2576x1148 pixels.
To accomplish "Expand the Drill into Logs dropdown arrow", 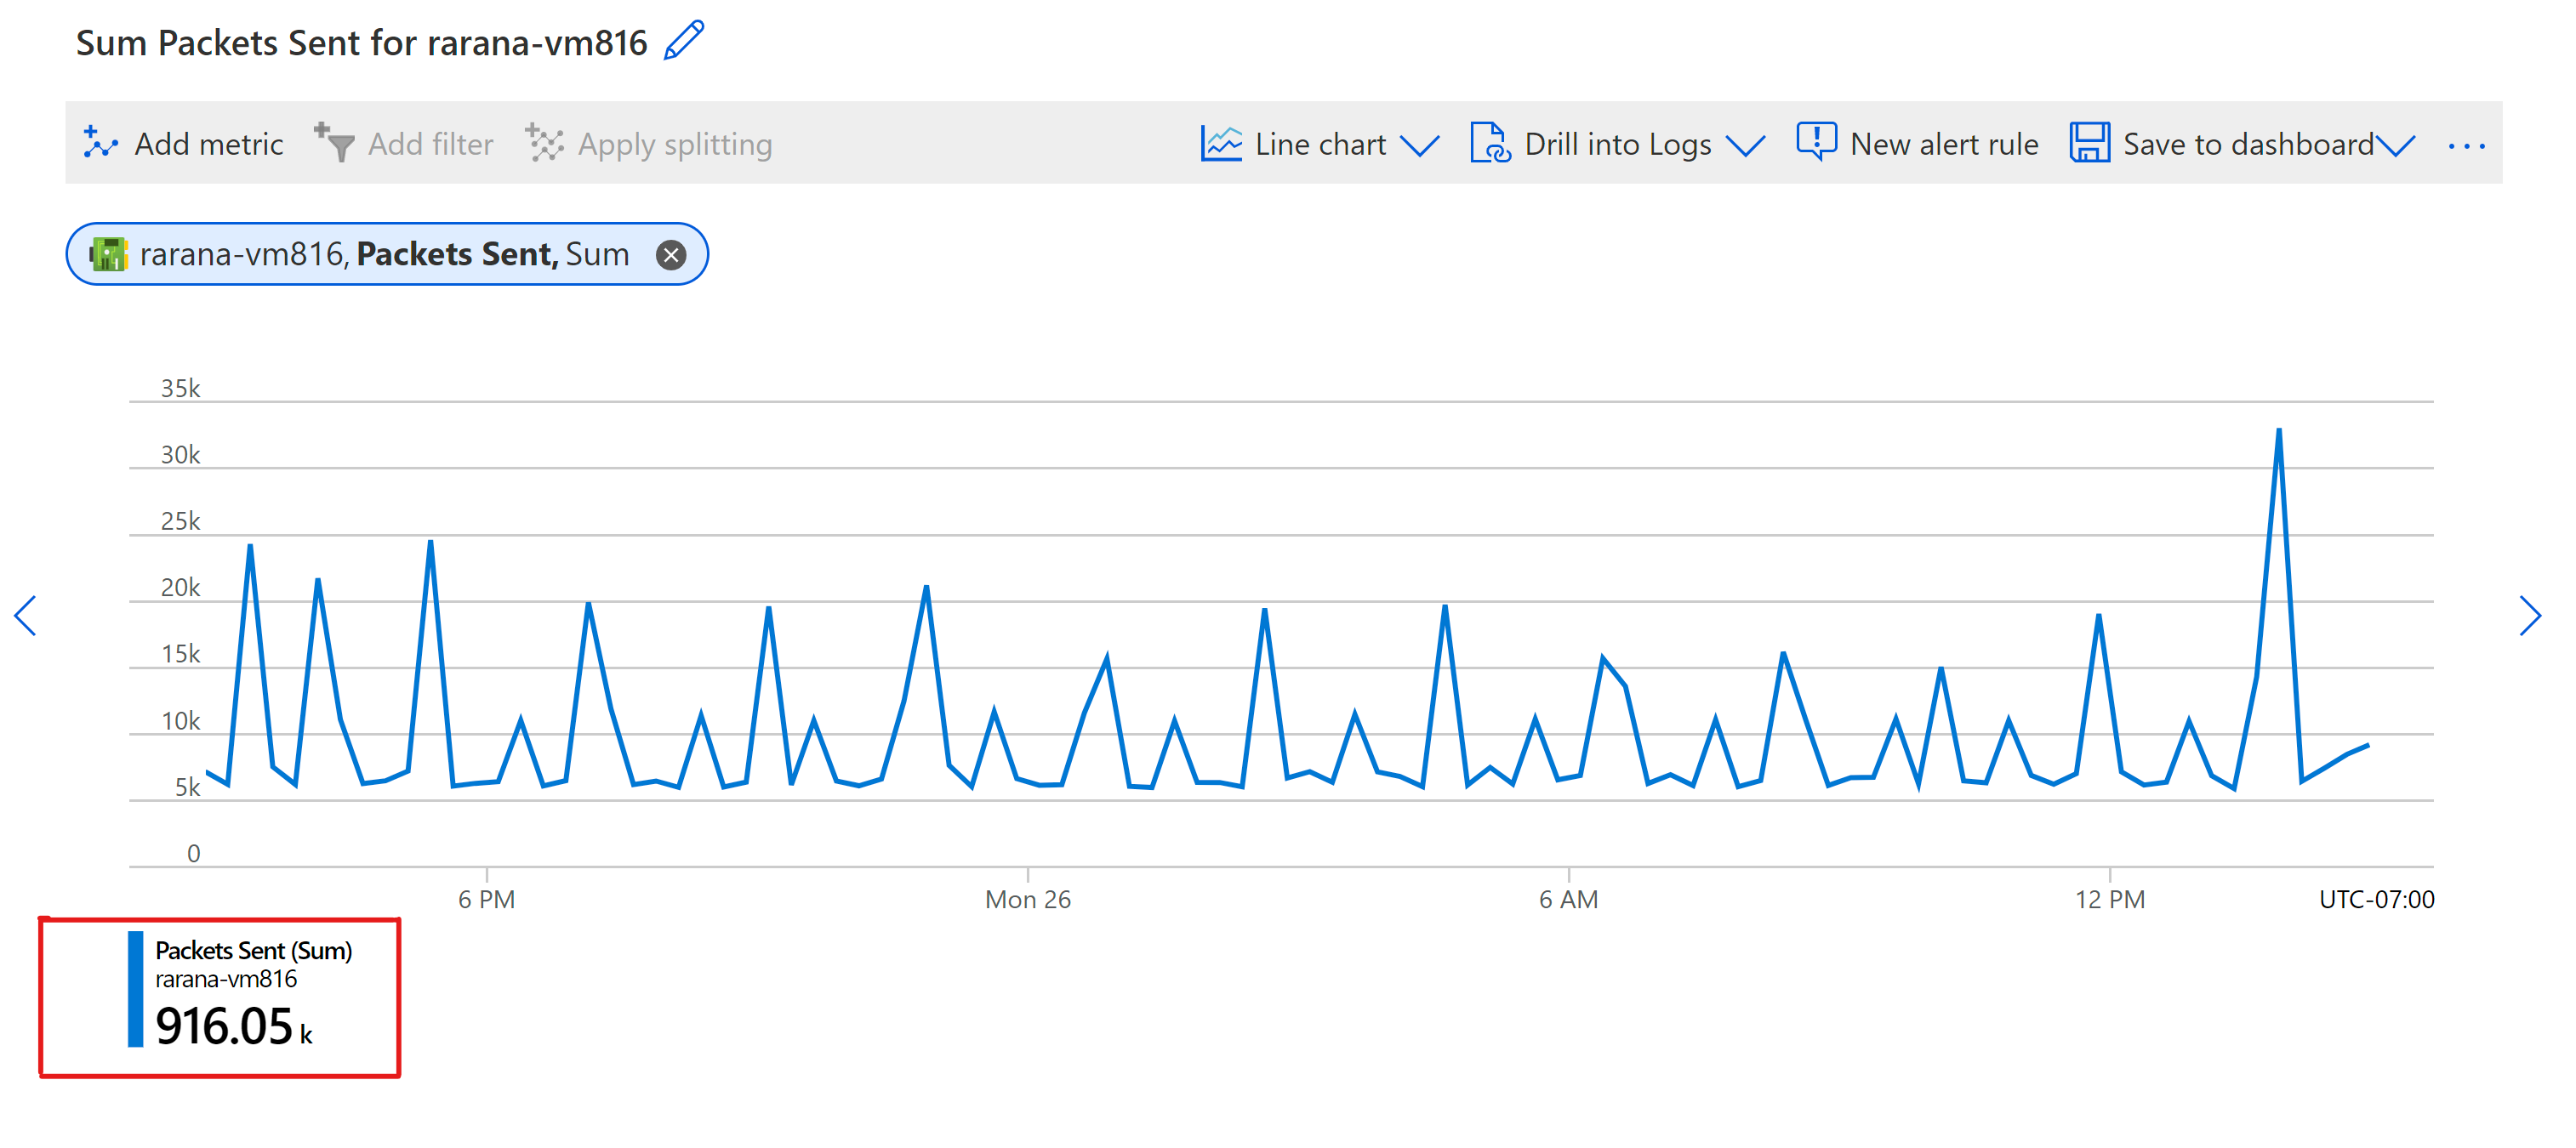I will point(1745,146).
